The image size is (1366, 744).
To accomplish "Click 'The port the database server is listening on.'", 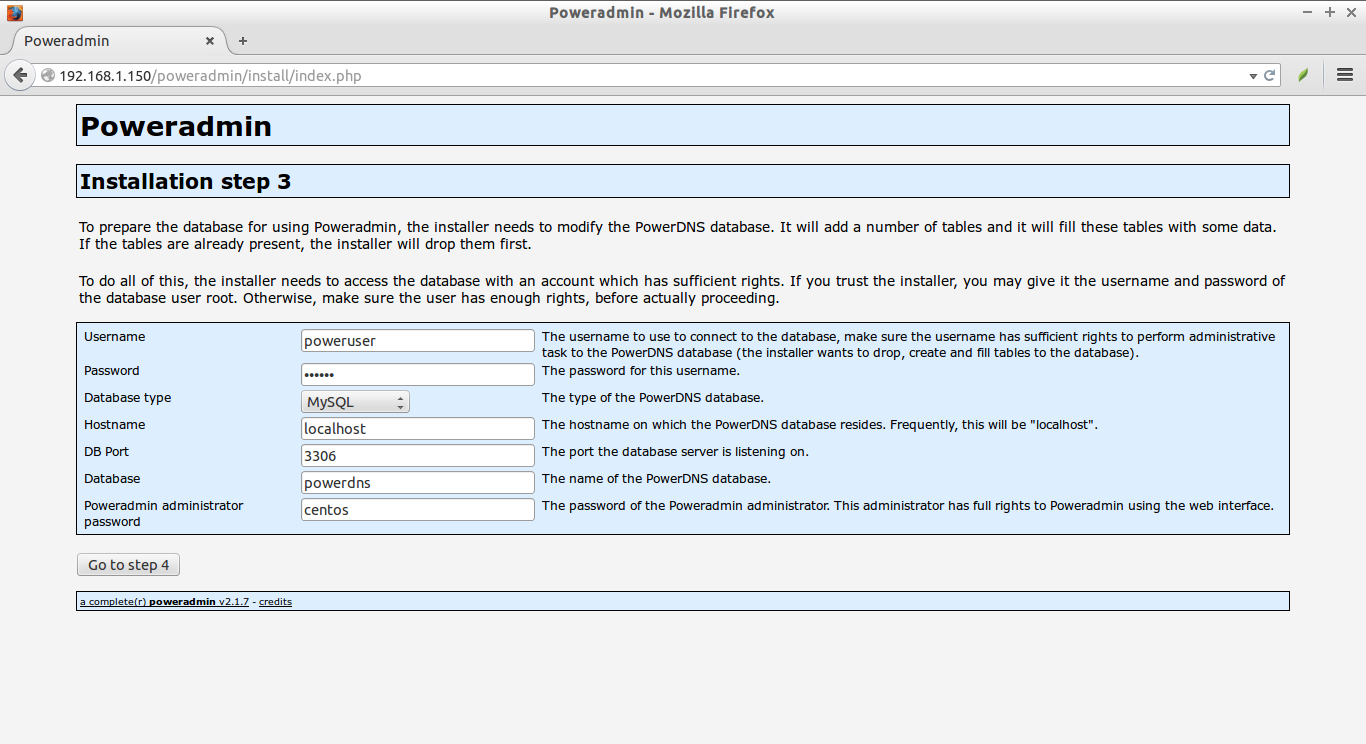I will 675,452.
